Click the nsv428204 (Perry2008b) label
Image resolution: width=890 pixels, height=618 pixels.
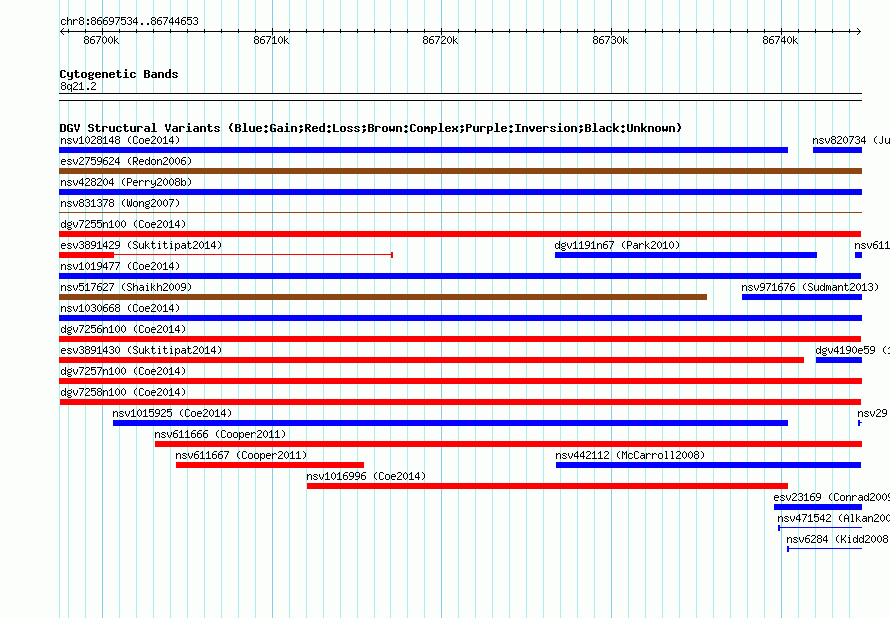[126, 182]
